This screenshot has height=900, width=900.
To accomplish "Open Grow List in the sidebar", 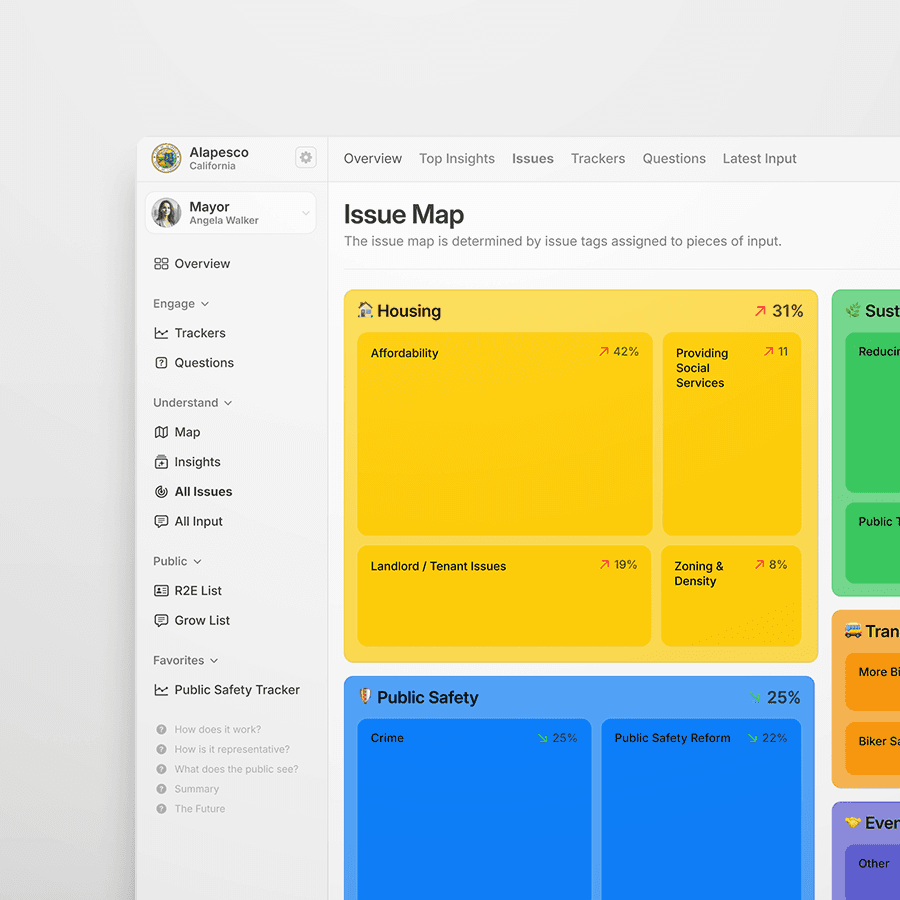I will click(192, 620).
